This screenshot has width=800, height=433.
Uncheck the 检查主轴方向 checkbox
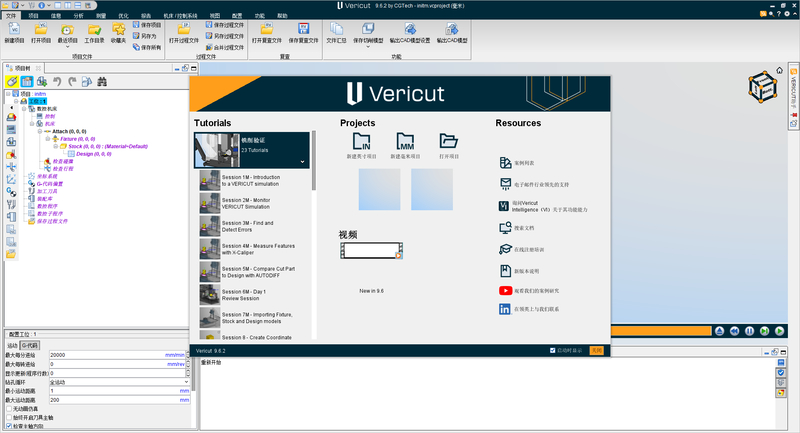(9, 426)
